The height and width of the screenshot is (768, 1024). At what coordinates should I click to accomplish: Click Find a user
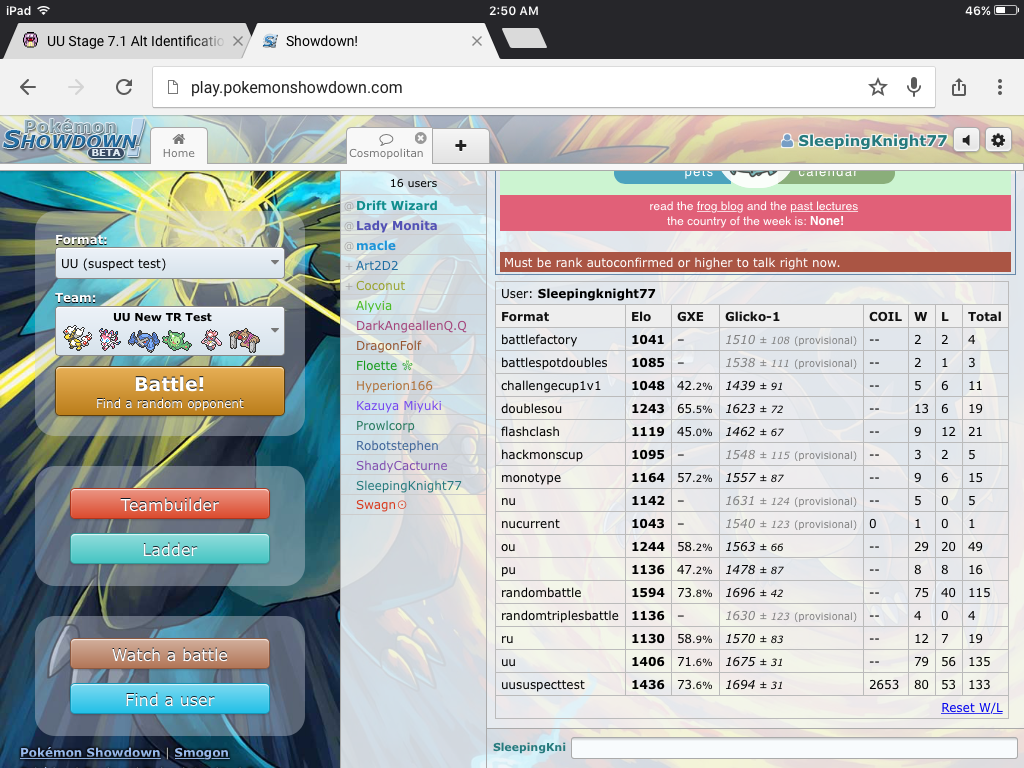pos(170,699)
